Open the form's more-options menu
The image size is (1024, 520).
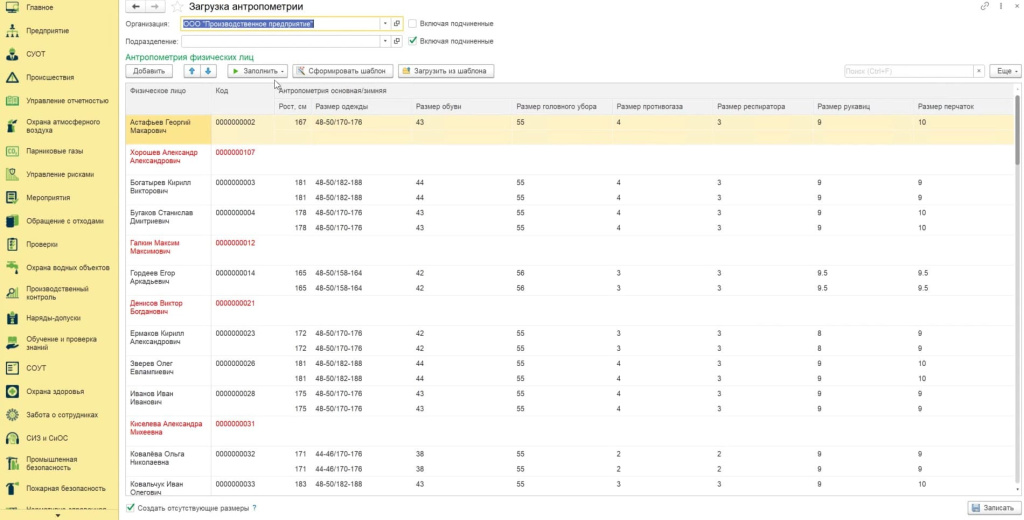[x=1001, y=6]
